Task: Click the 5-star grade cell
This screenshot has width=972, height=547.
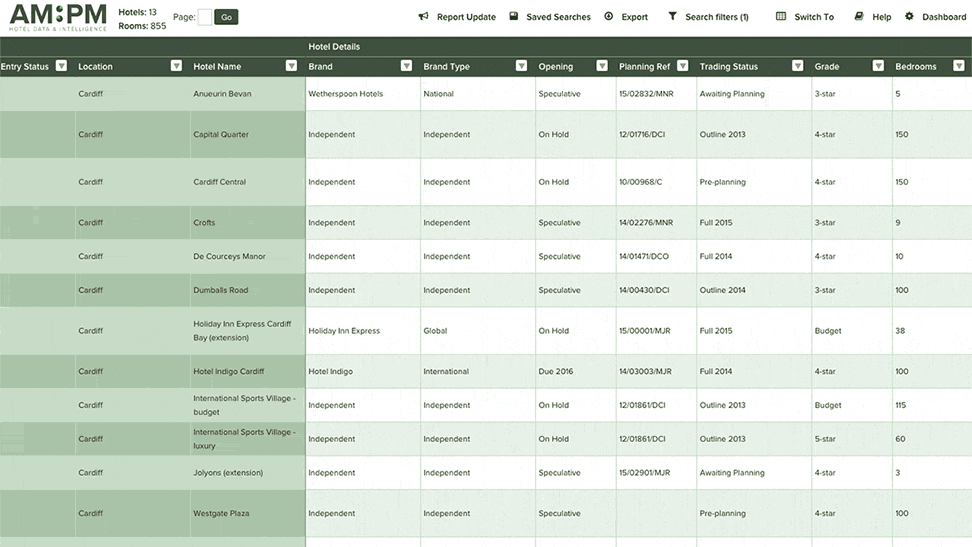Action: [x=825, y=438]
